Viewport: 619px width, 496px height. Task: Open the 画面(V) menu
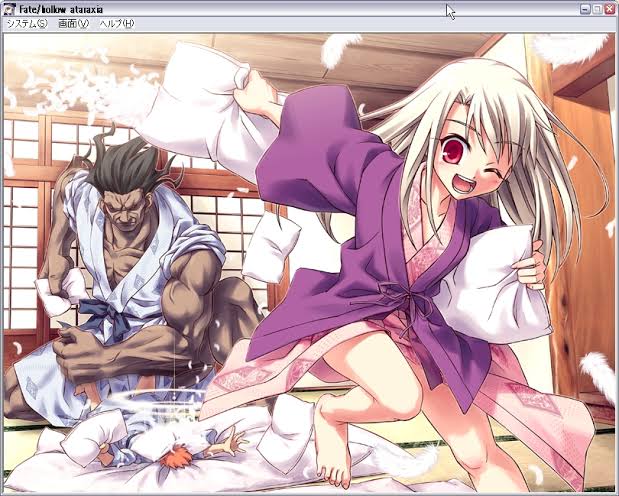click(73, 23)
